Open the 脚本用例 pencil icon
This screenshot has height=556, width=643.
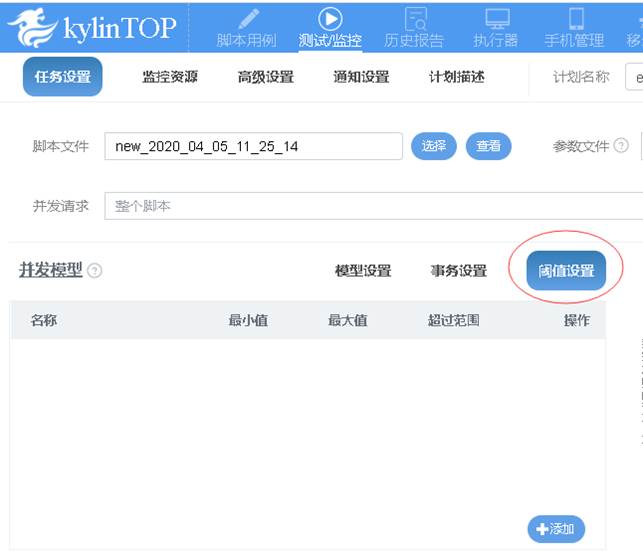pyautogui.click(x=248, y=19)
